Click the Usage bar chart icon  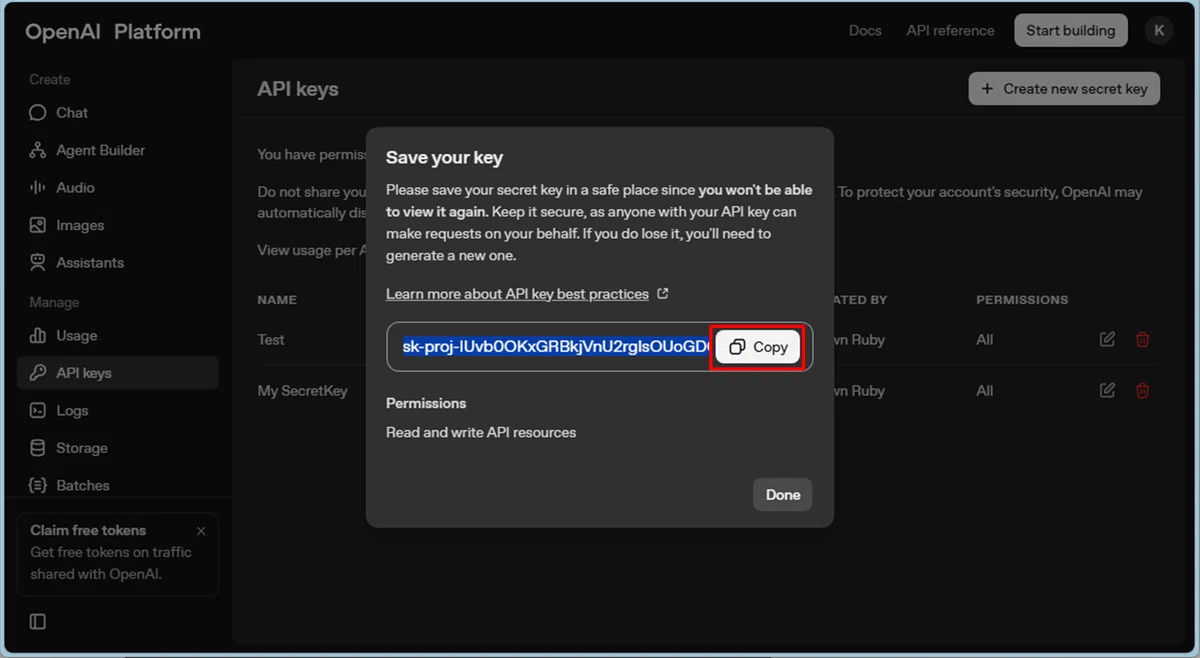coord(38,336)
